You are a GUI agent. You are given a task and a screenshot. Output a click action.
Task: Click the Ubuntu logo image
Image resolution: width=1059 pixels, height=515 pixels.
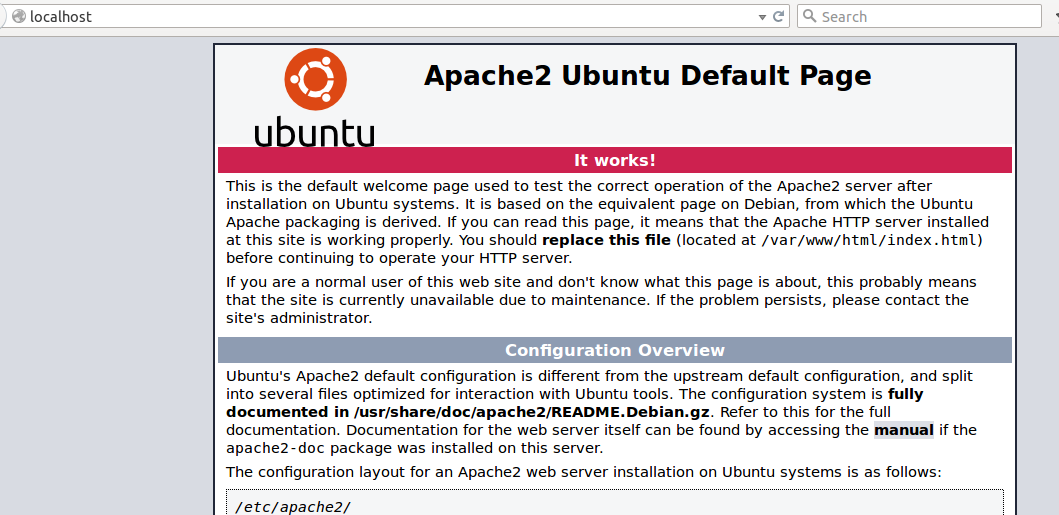pyautogui.click(x=315, y=98)
